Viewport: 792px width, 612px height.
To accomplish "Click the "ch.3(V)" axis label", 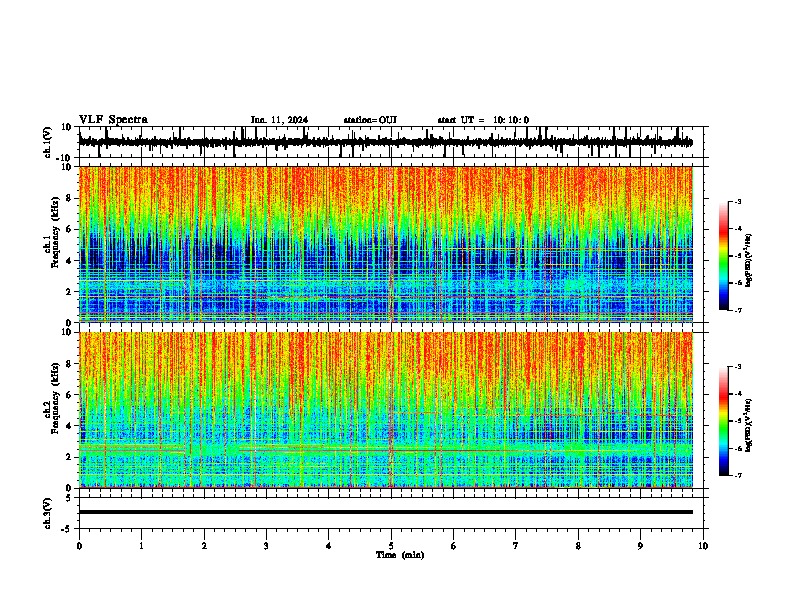I will pyautogui.click(x=48, y=514).
